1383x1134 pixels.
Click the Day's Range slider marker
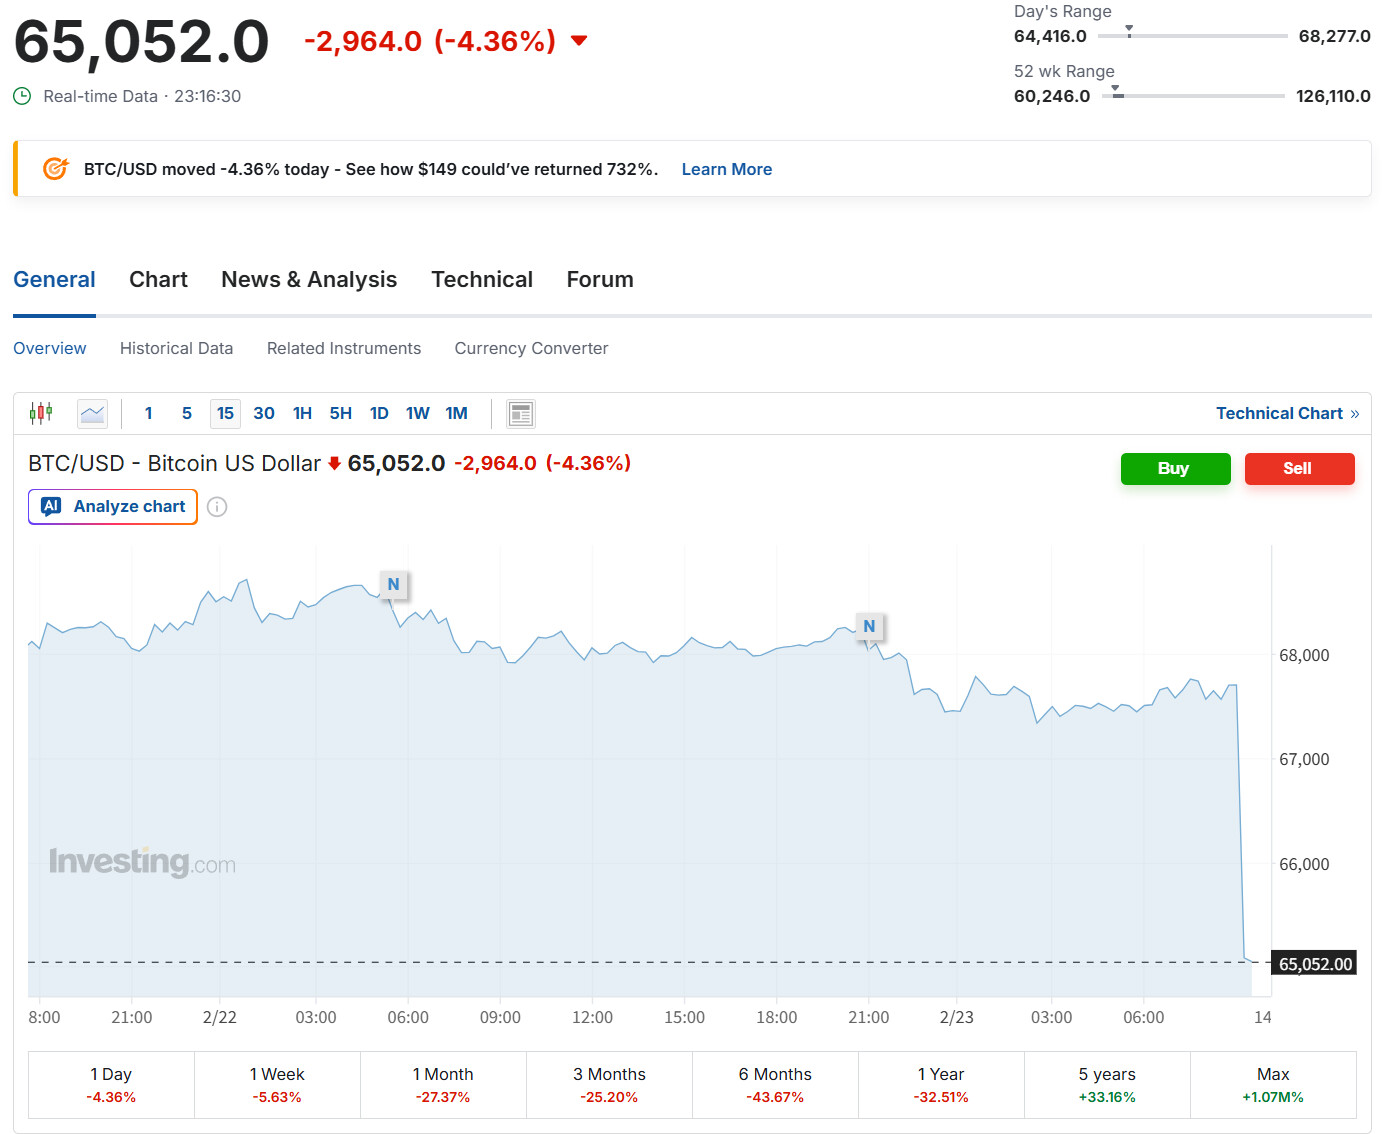pyautogui.click(x=1129, y=31)
